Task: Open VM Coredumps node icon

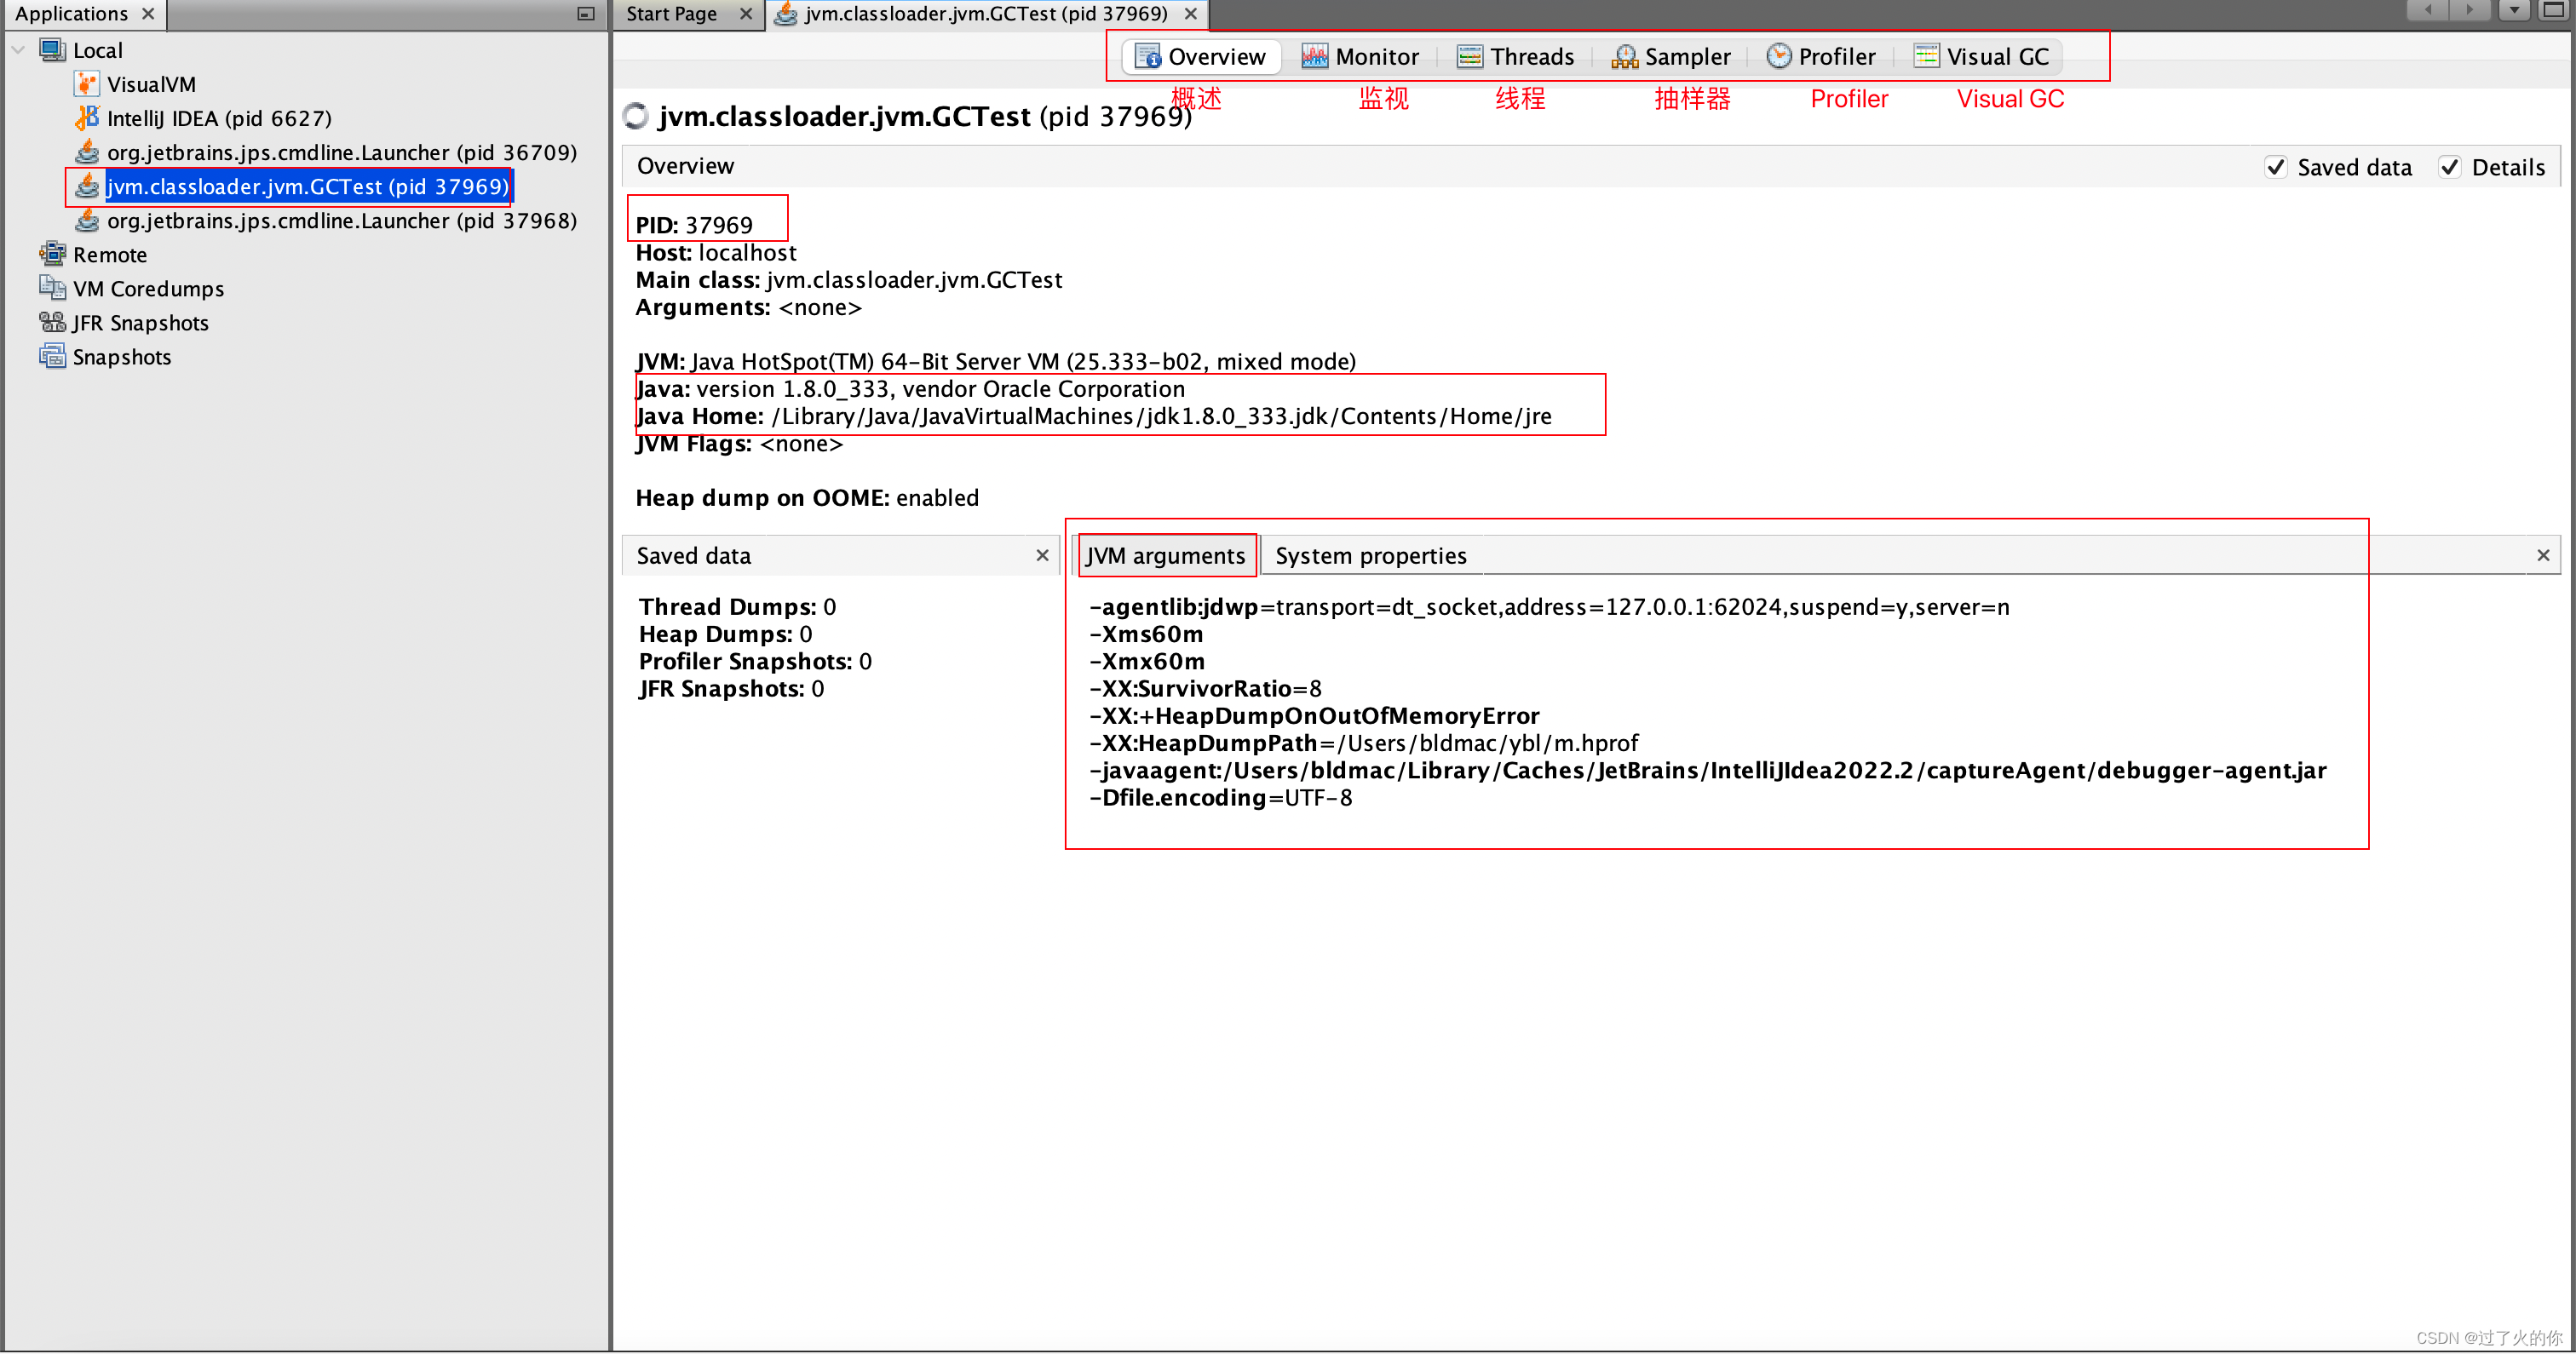Action: coord(52,288)
